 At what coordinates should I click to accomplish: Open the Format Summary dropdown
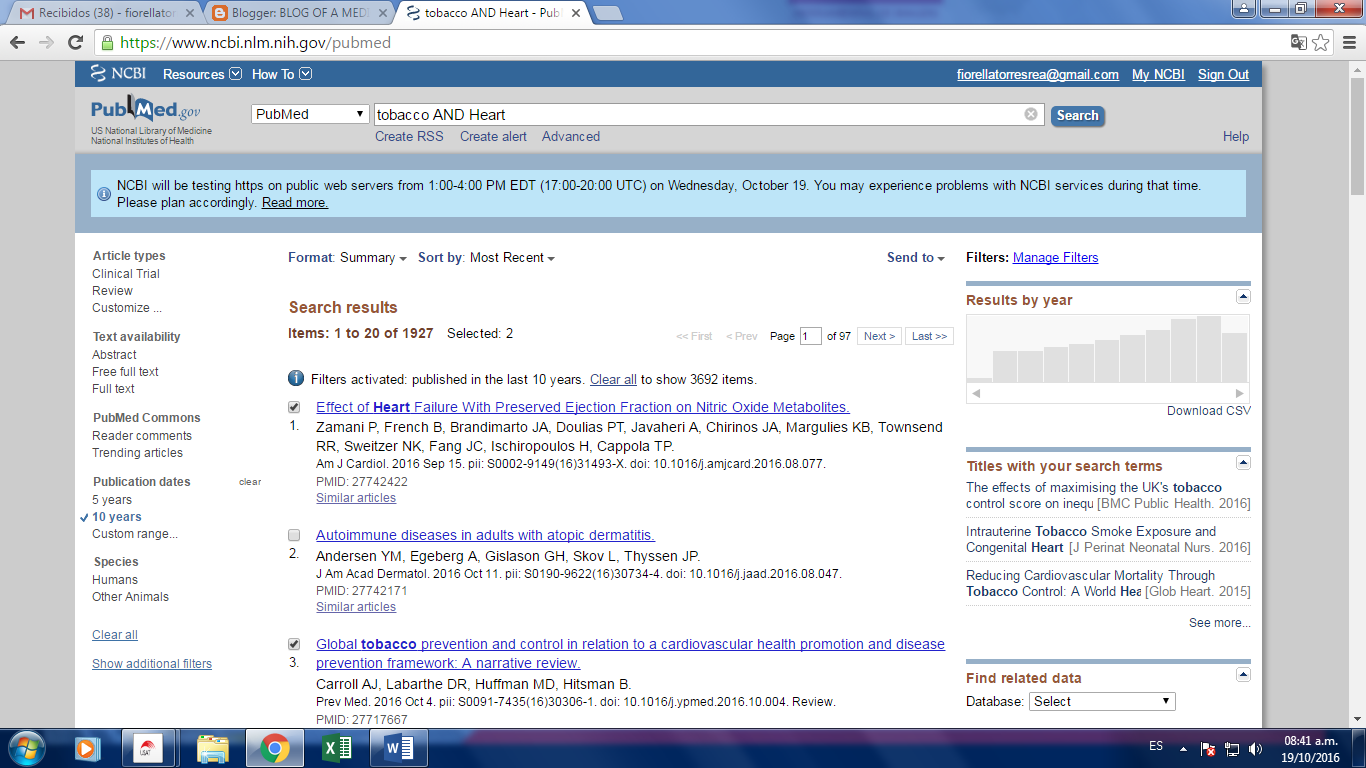tap(347, 258)
